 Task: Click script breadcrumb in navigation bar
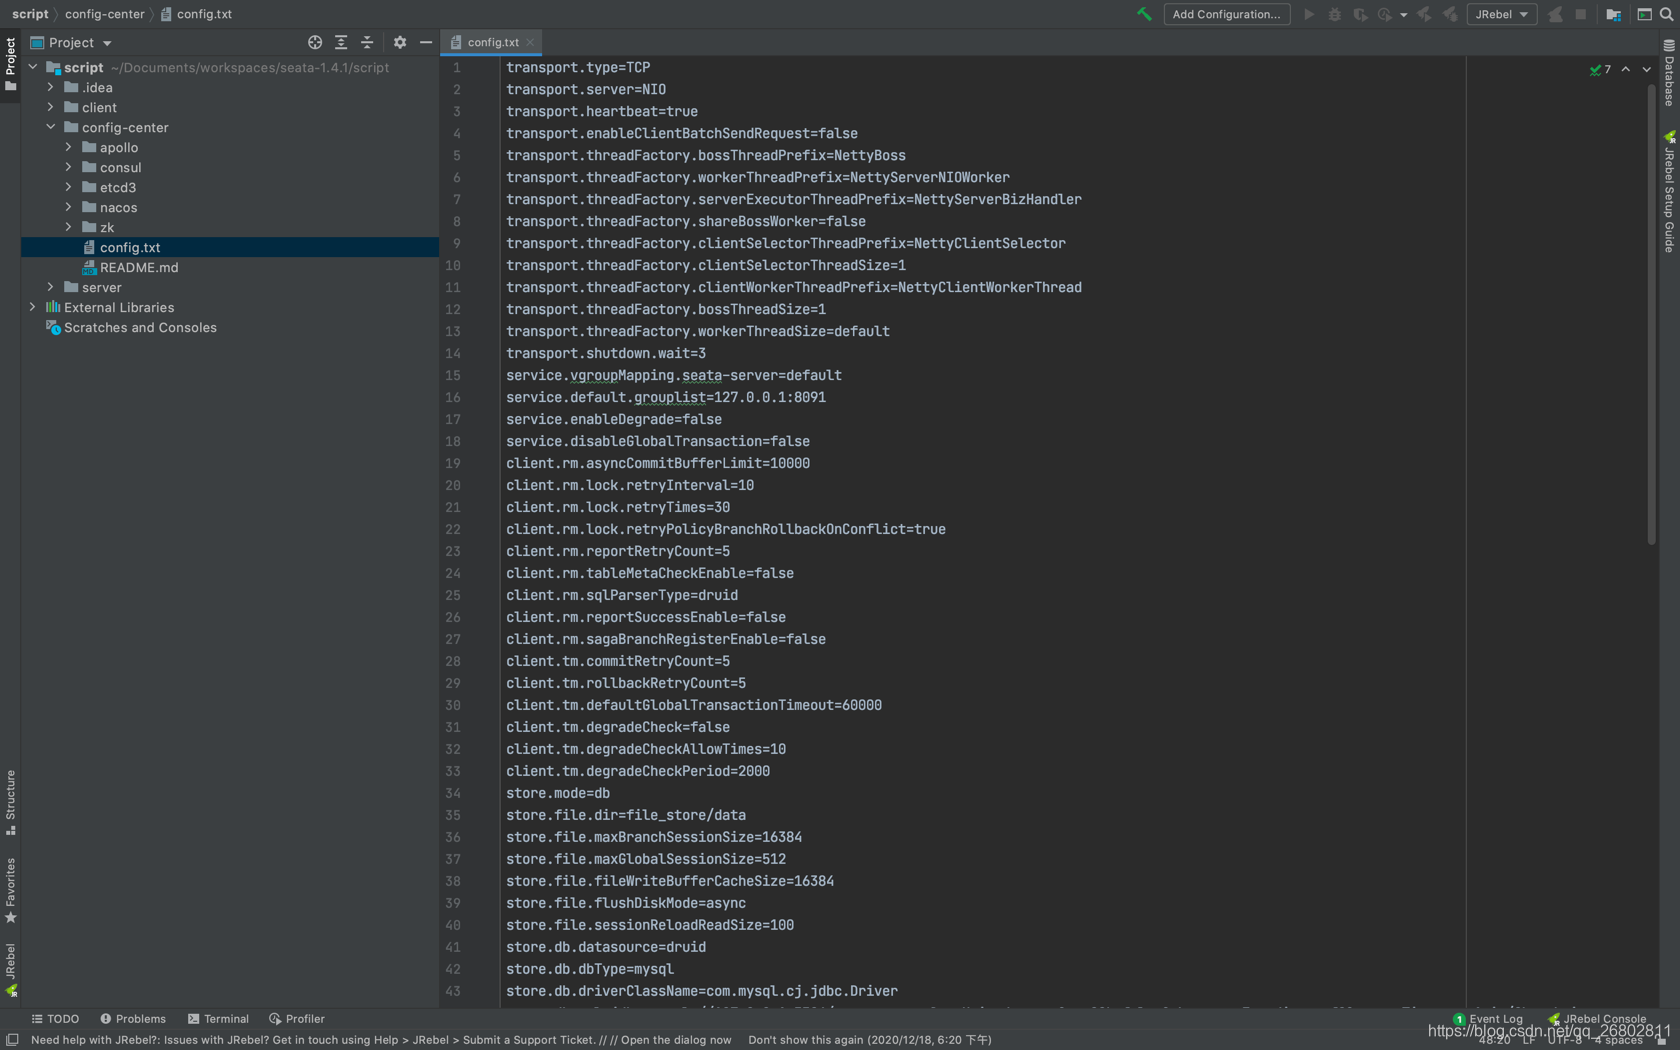(x=30, y=14)
